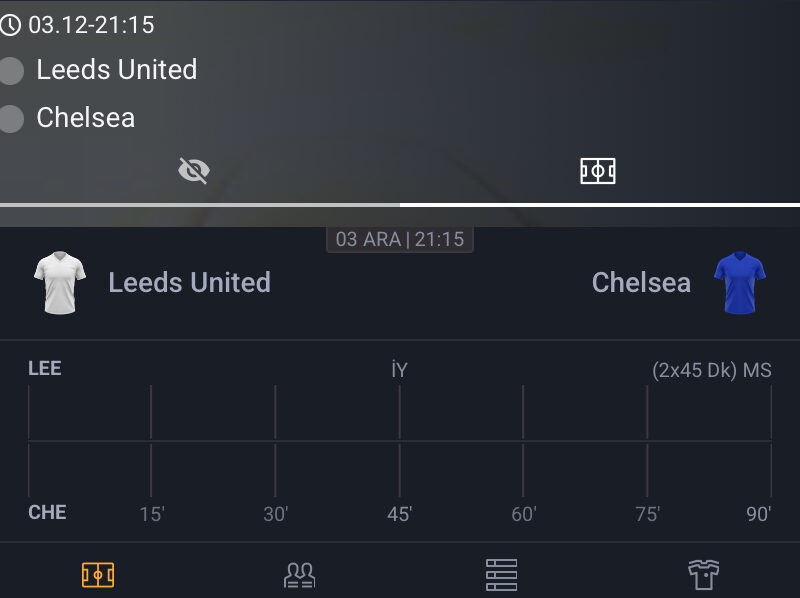800x598 pixels.
Task: Expand the 03 ARA | 21:15 date header
Action: (400, 238)
